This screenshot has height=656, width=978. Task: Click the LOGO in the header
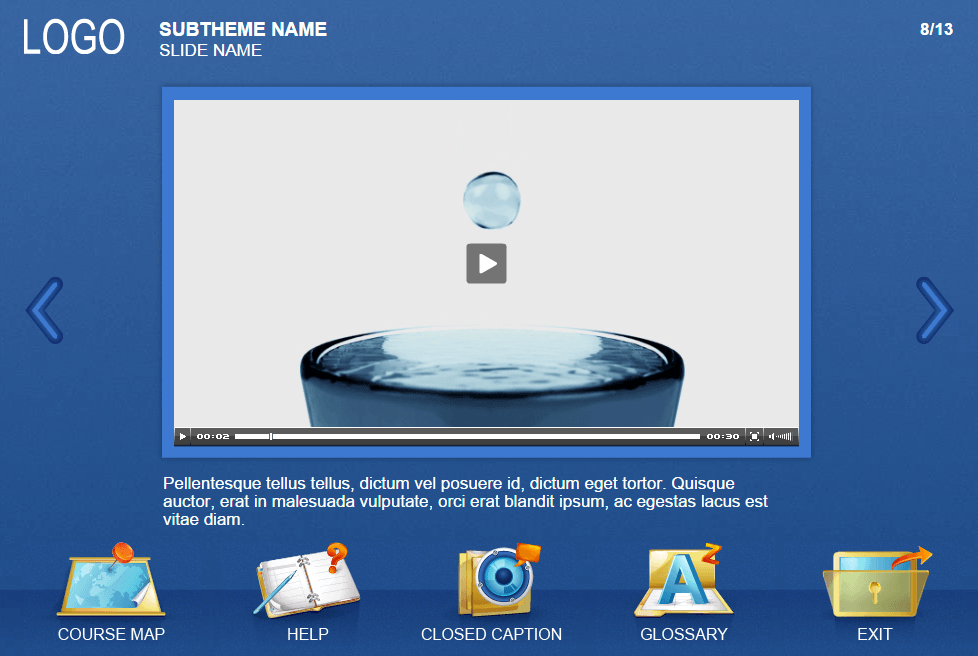click(74, 37)
